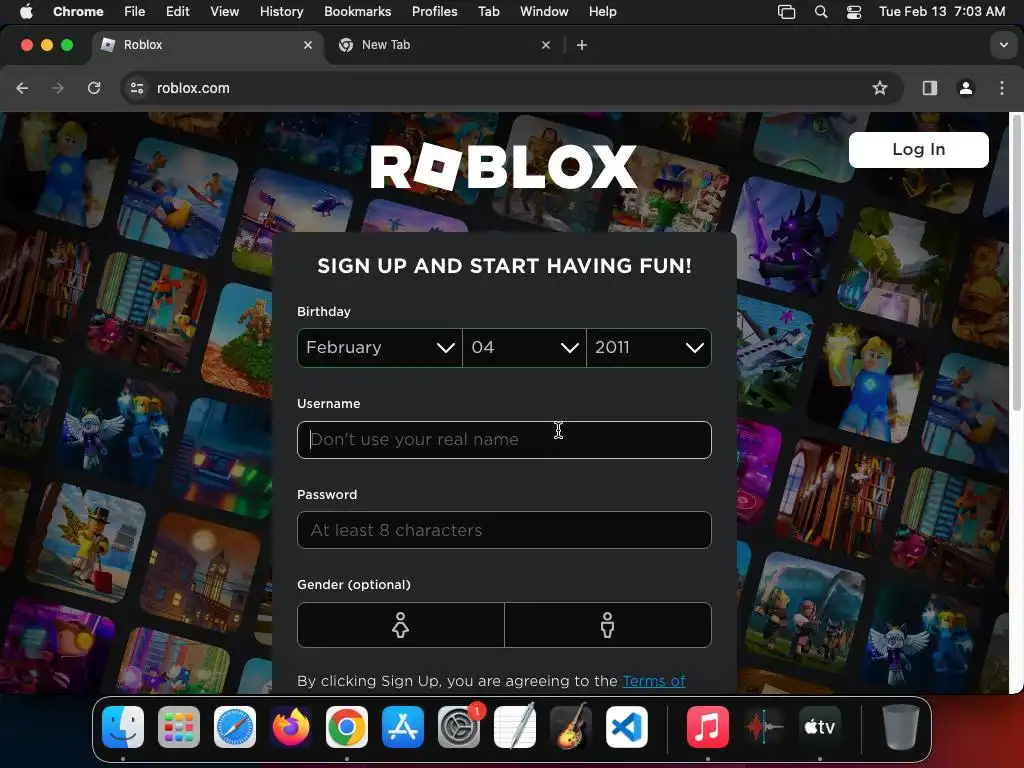Viewport: 1024px width, 768px height.
Task: Open the Bookmarks menu
Action: point(357,11)
